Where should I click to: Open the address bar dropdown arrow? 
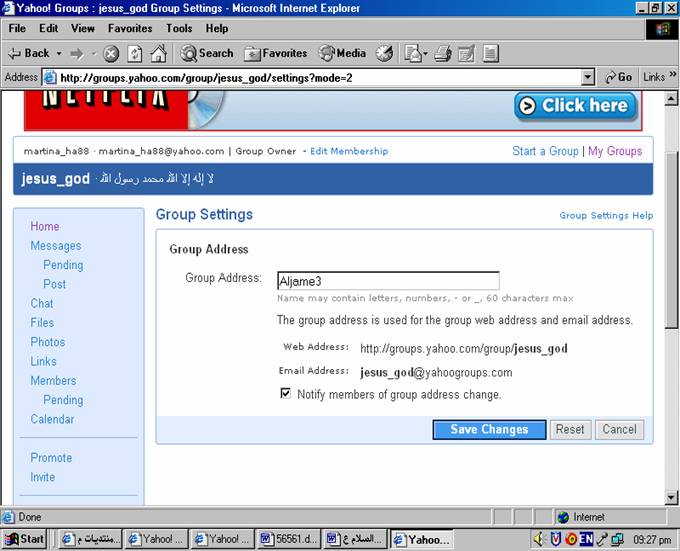(587, 78)
